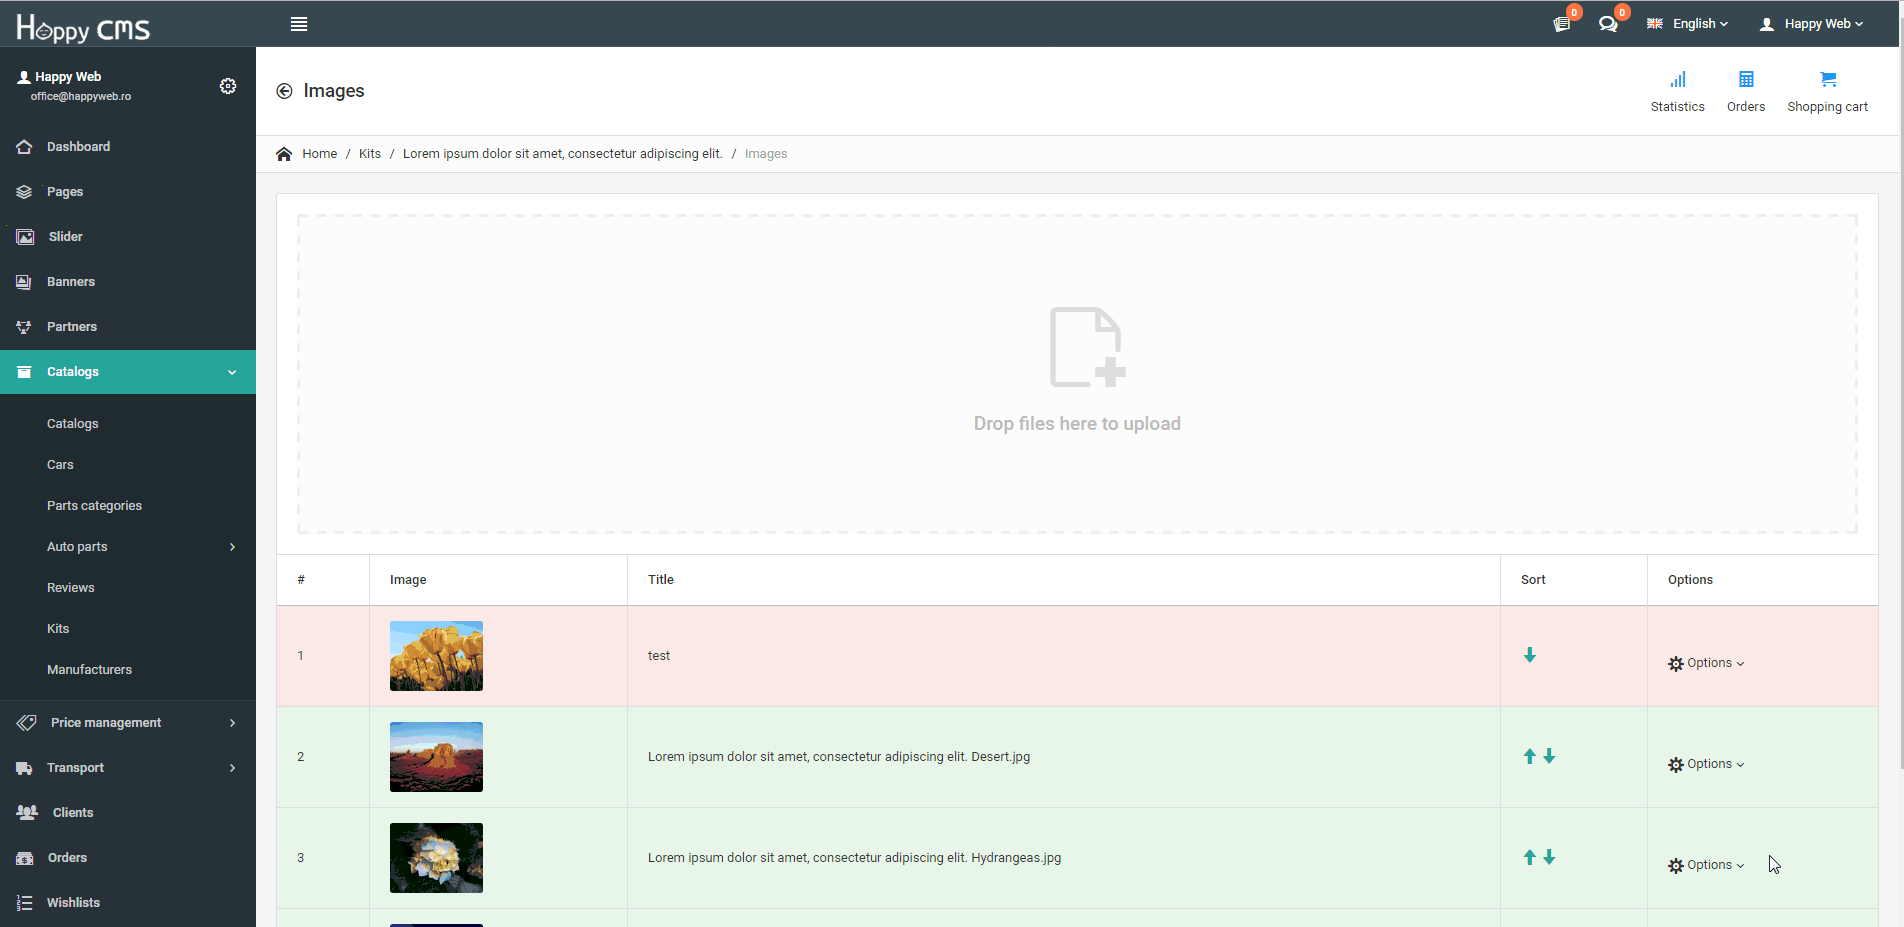
Task: Click the file upload icon in the drop zone
Action: (1087, 346)
